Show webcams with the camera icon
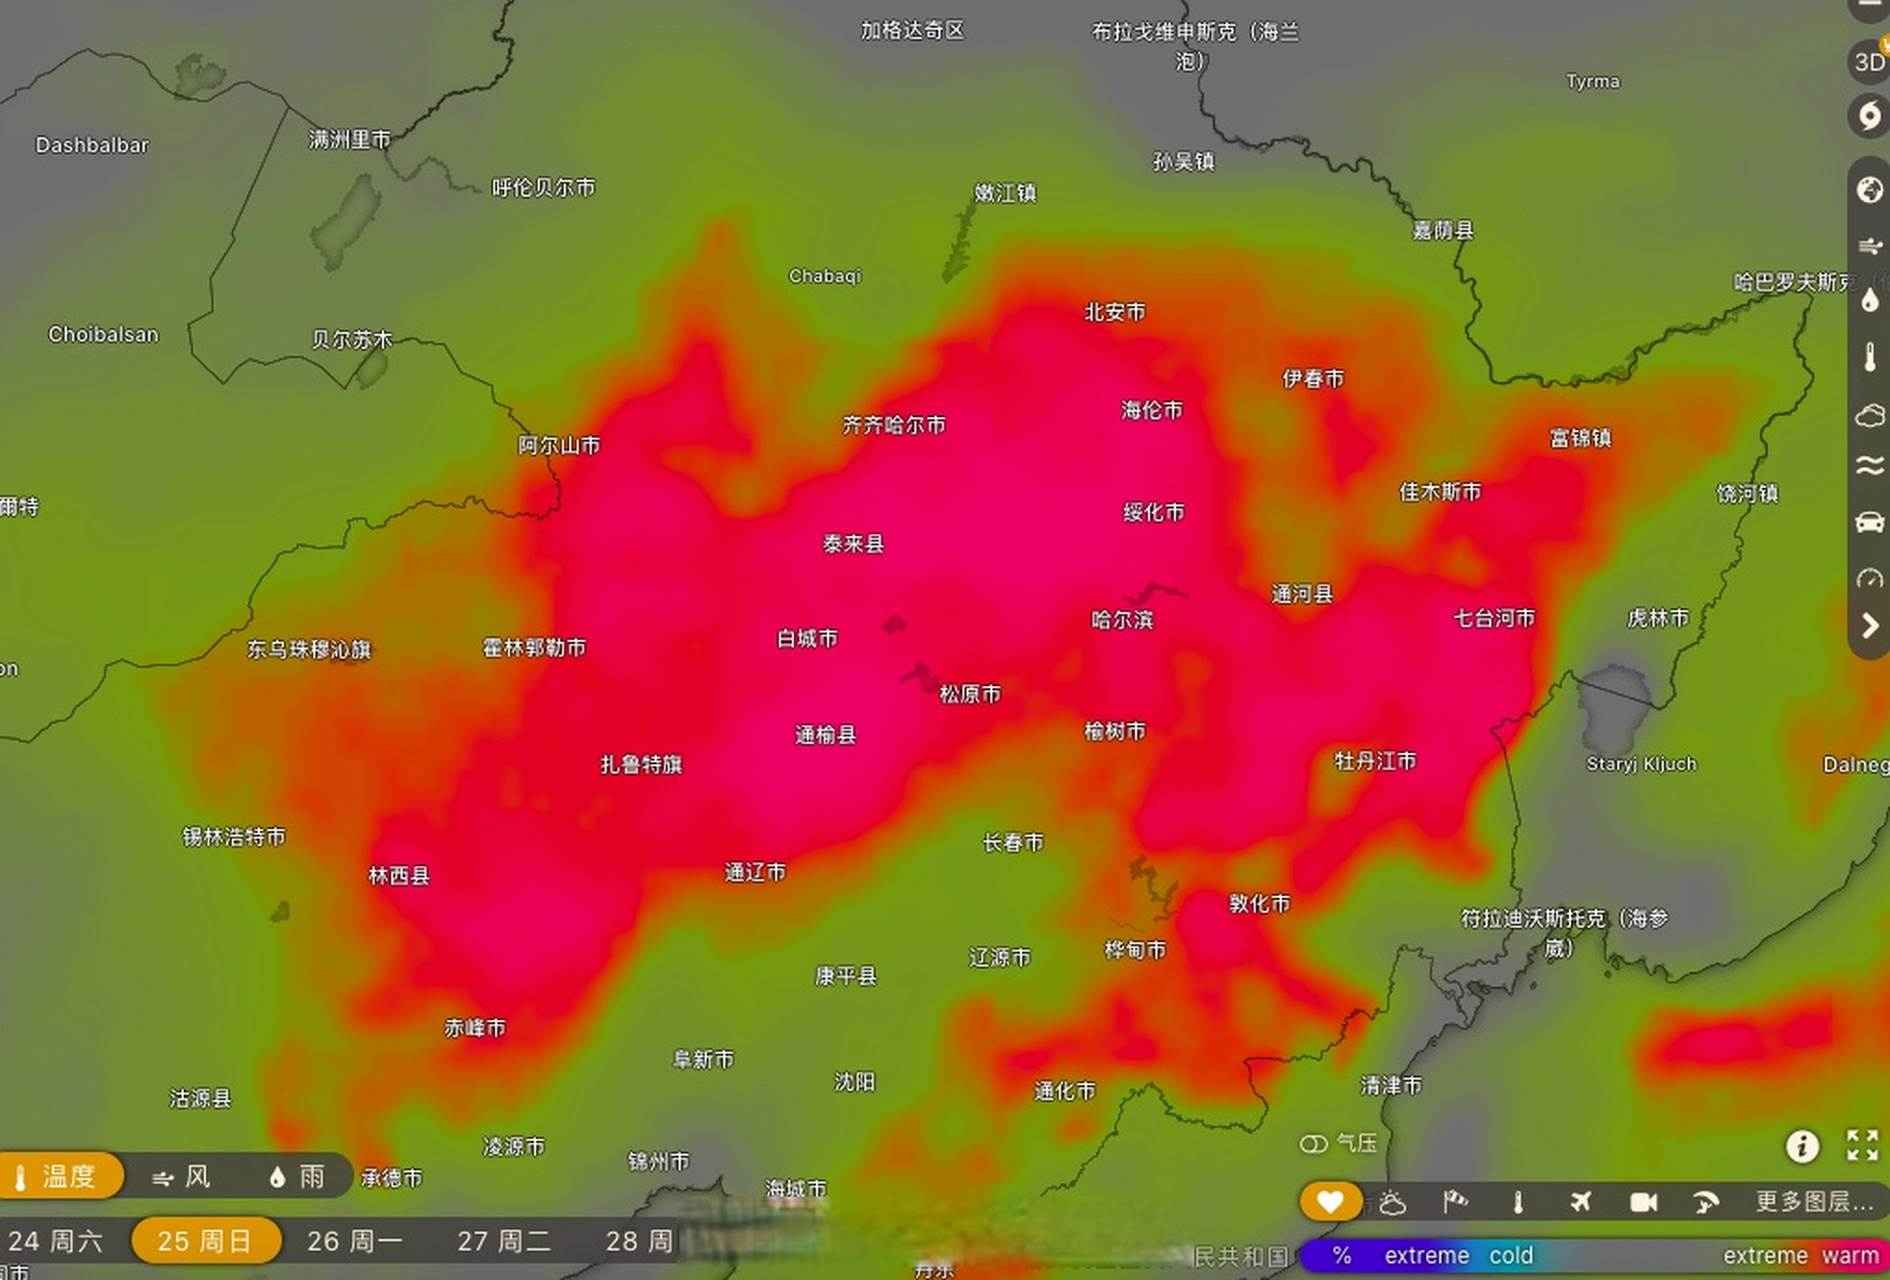Viewport: 1890px width, 1280px height. (1643, 1202)
